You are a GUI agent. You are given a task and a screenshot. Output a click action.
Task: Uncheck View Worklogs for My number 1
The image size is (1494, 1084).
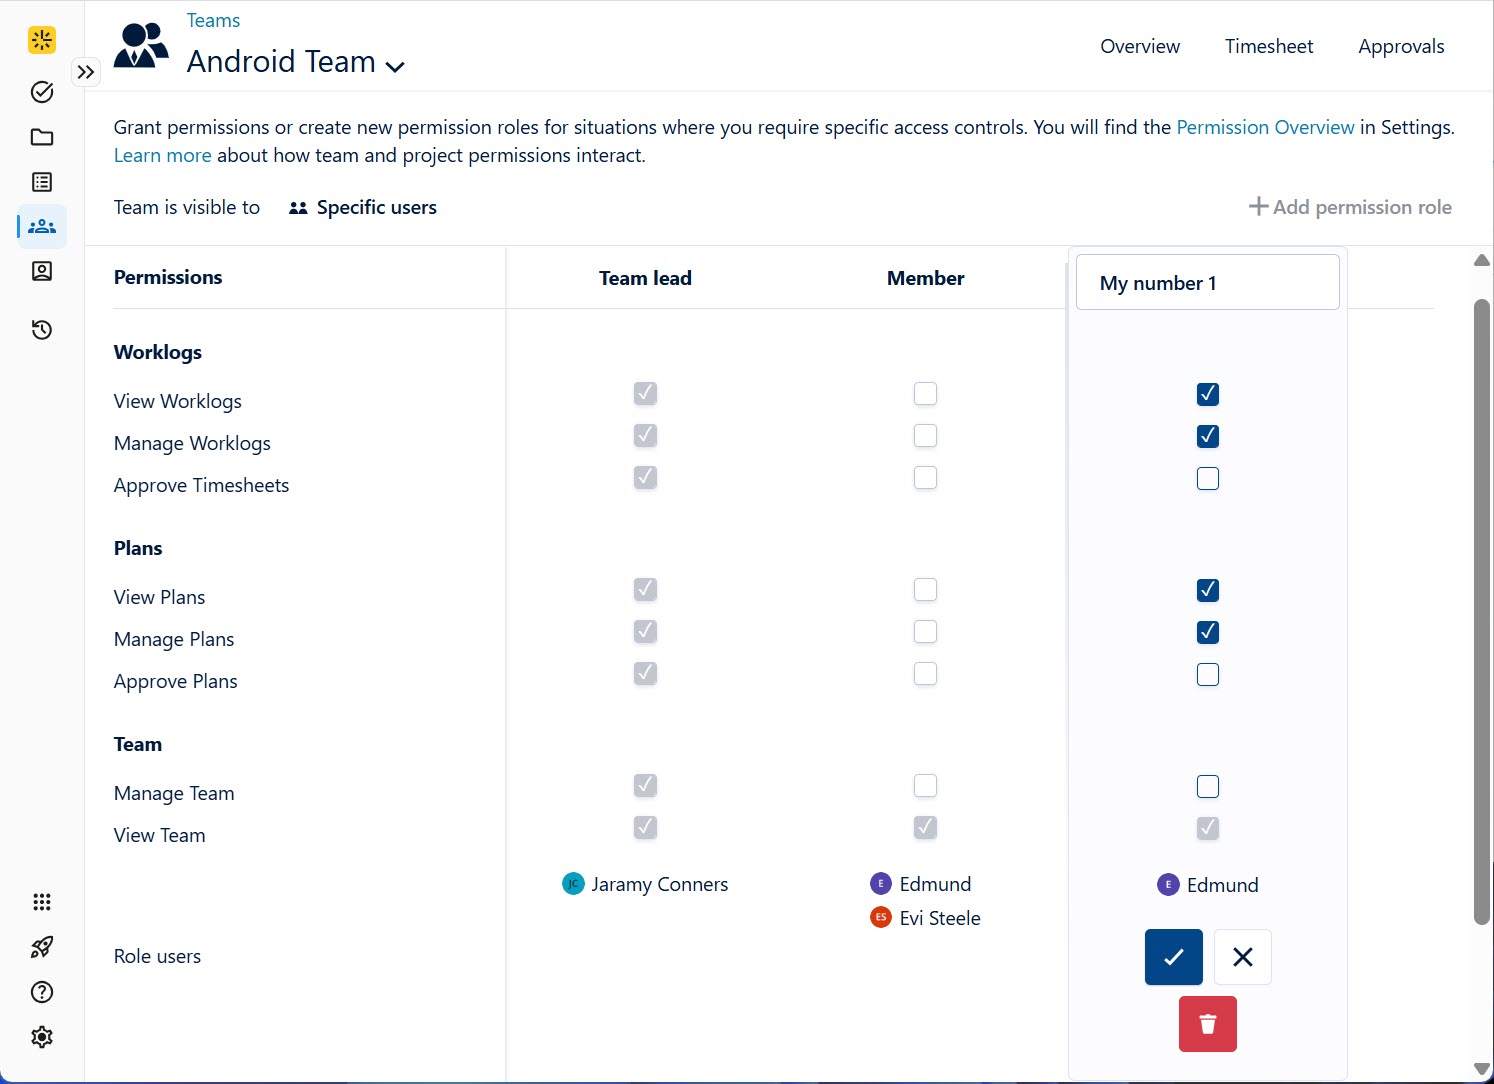tap(1207, 394)
